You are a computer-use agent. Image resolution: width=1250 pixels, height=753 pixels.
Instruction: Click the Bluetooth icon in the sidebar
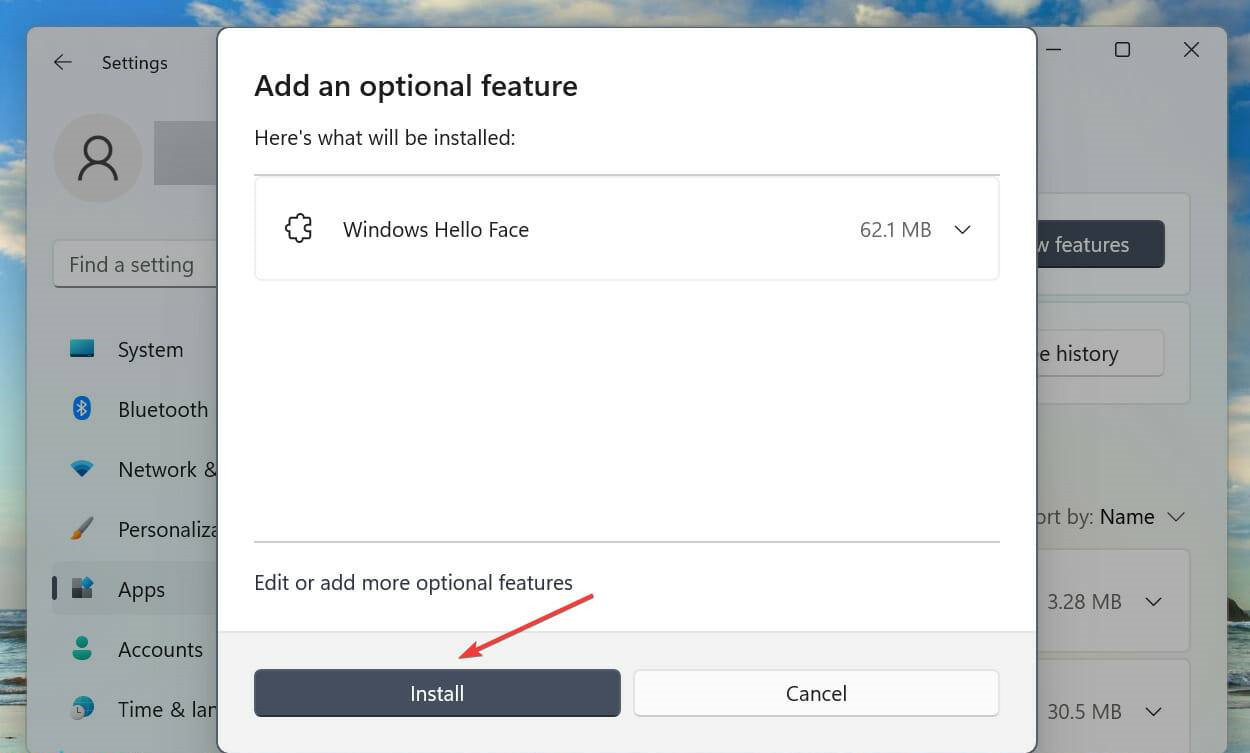click(x=81, y=409)
